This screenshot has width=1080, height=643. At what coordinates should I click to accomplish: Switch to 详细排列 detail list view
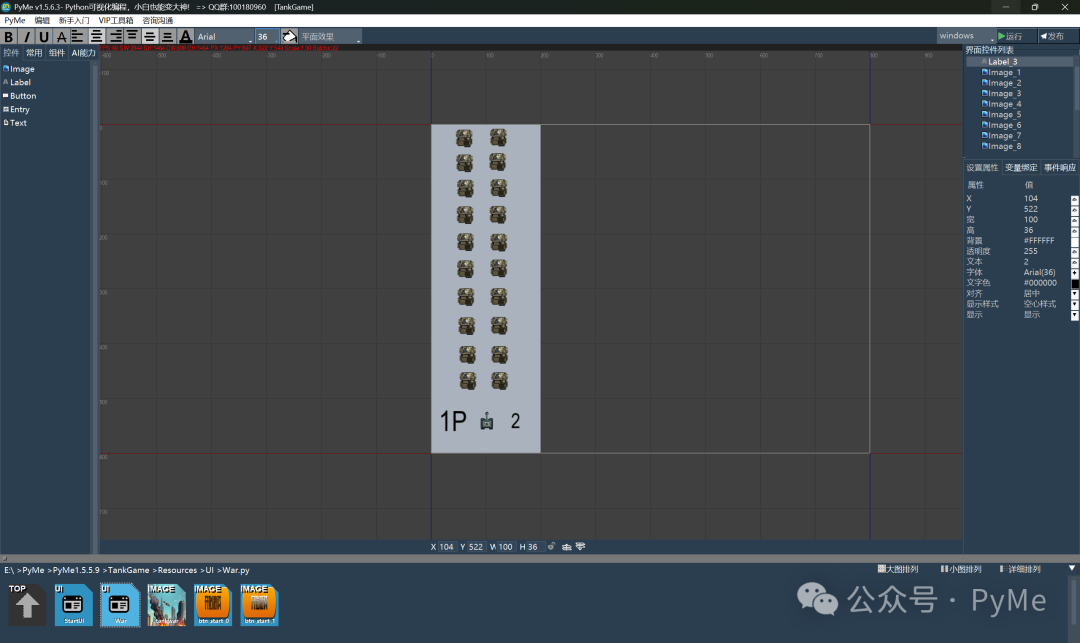pyautogui.click(x=1020, y=569)
